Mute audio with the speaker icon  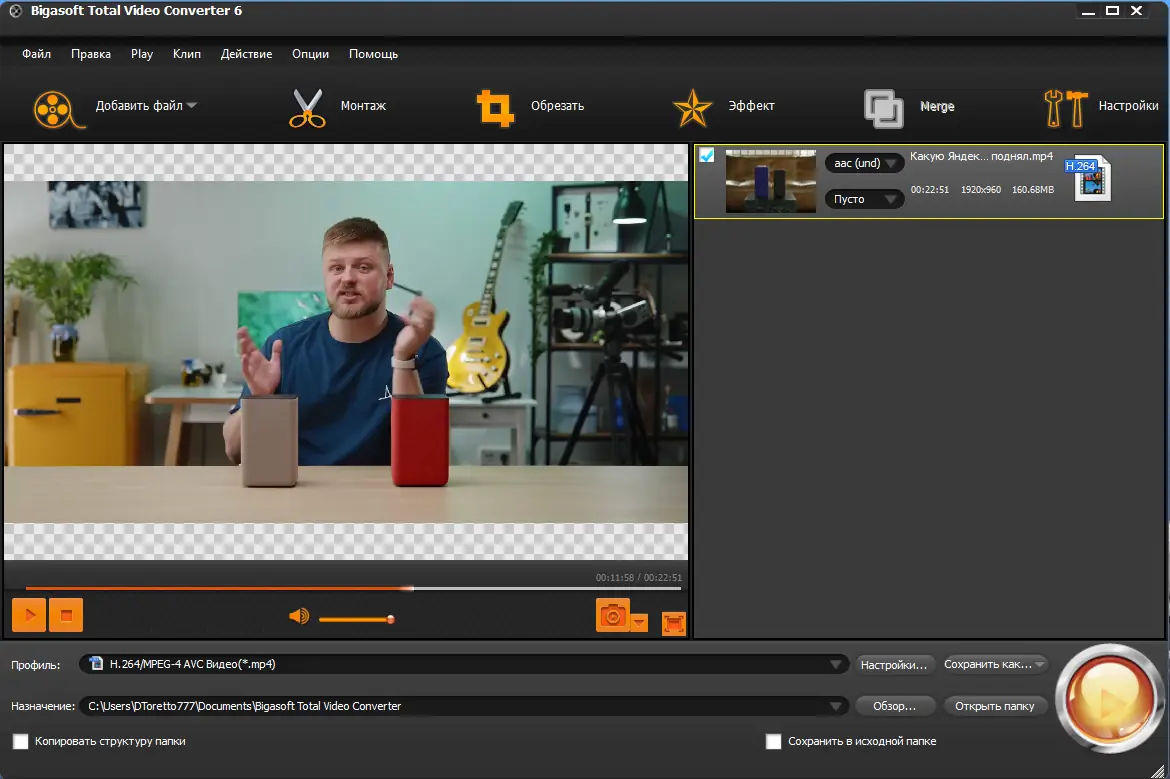pyautogui.click(x=298, y=616)
